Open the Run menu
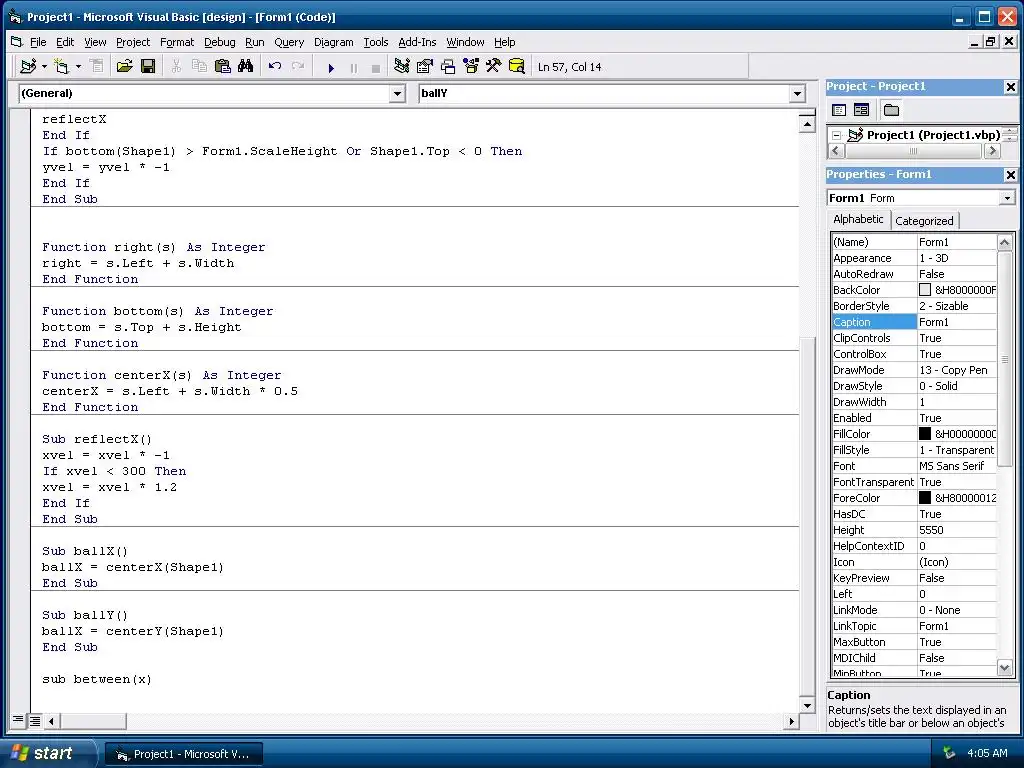The width and height of the screenshot is (1024, 768). (255, 42)
